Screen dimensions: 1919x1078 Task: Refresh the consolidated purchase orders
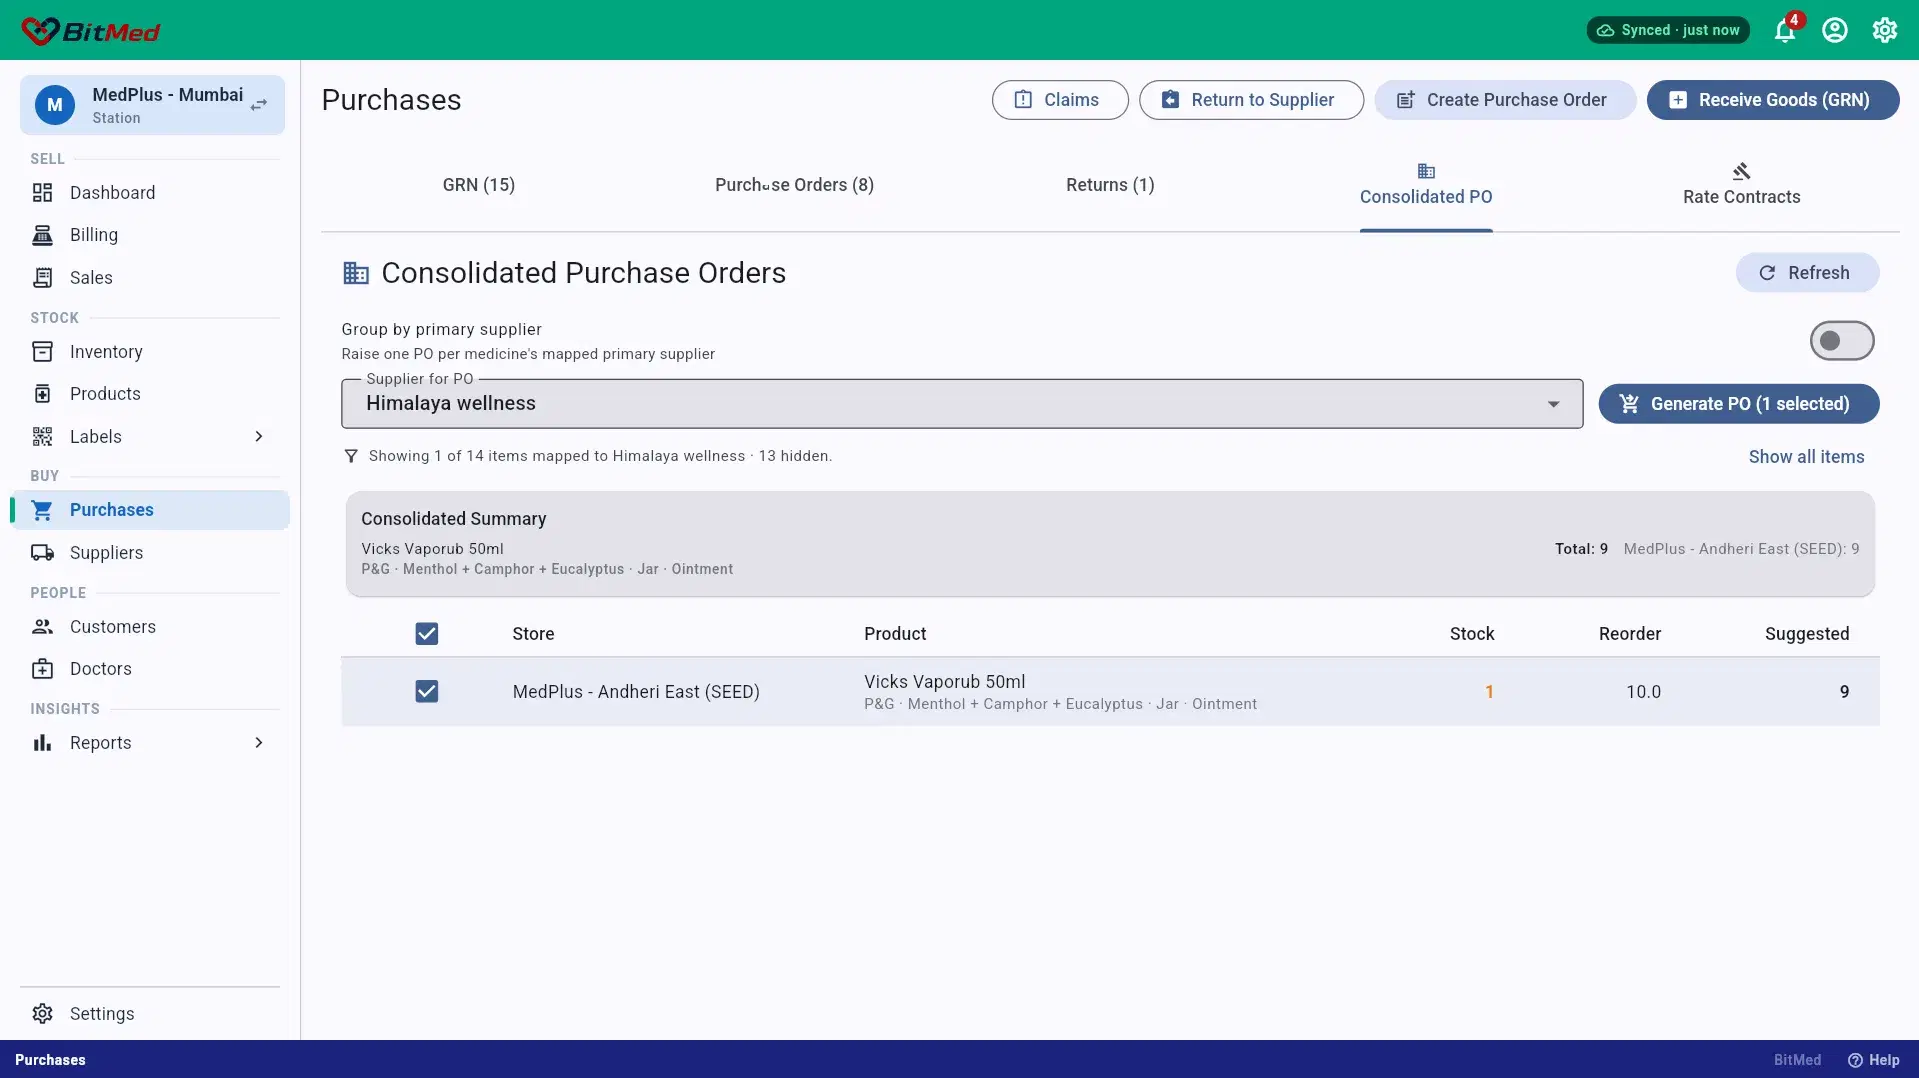pos(1807,273)
